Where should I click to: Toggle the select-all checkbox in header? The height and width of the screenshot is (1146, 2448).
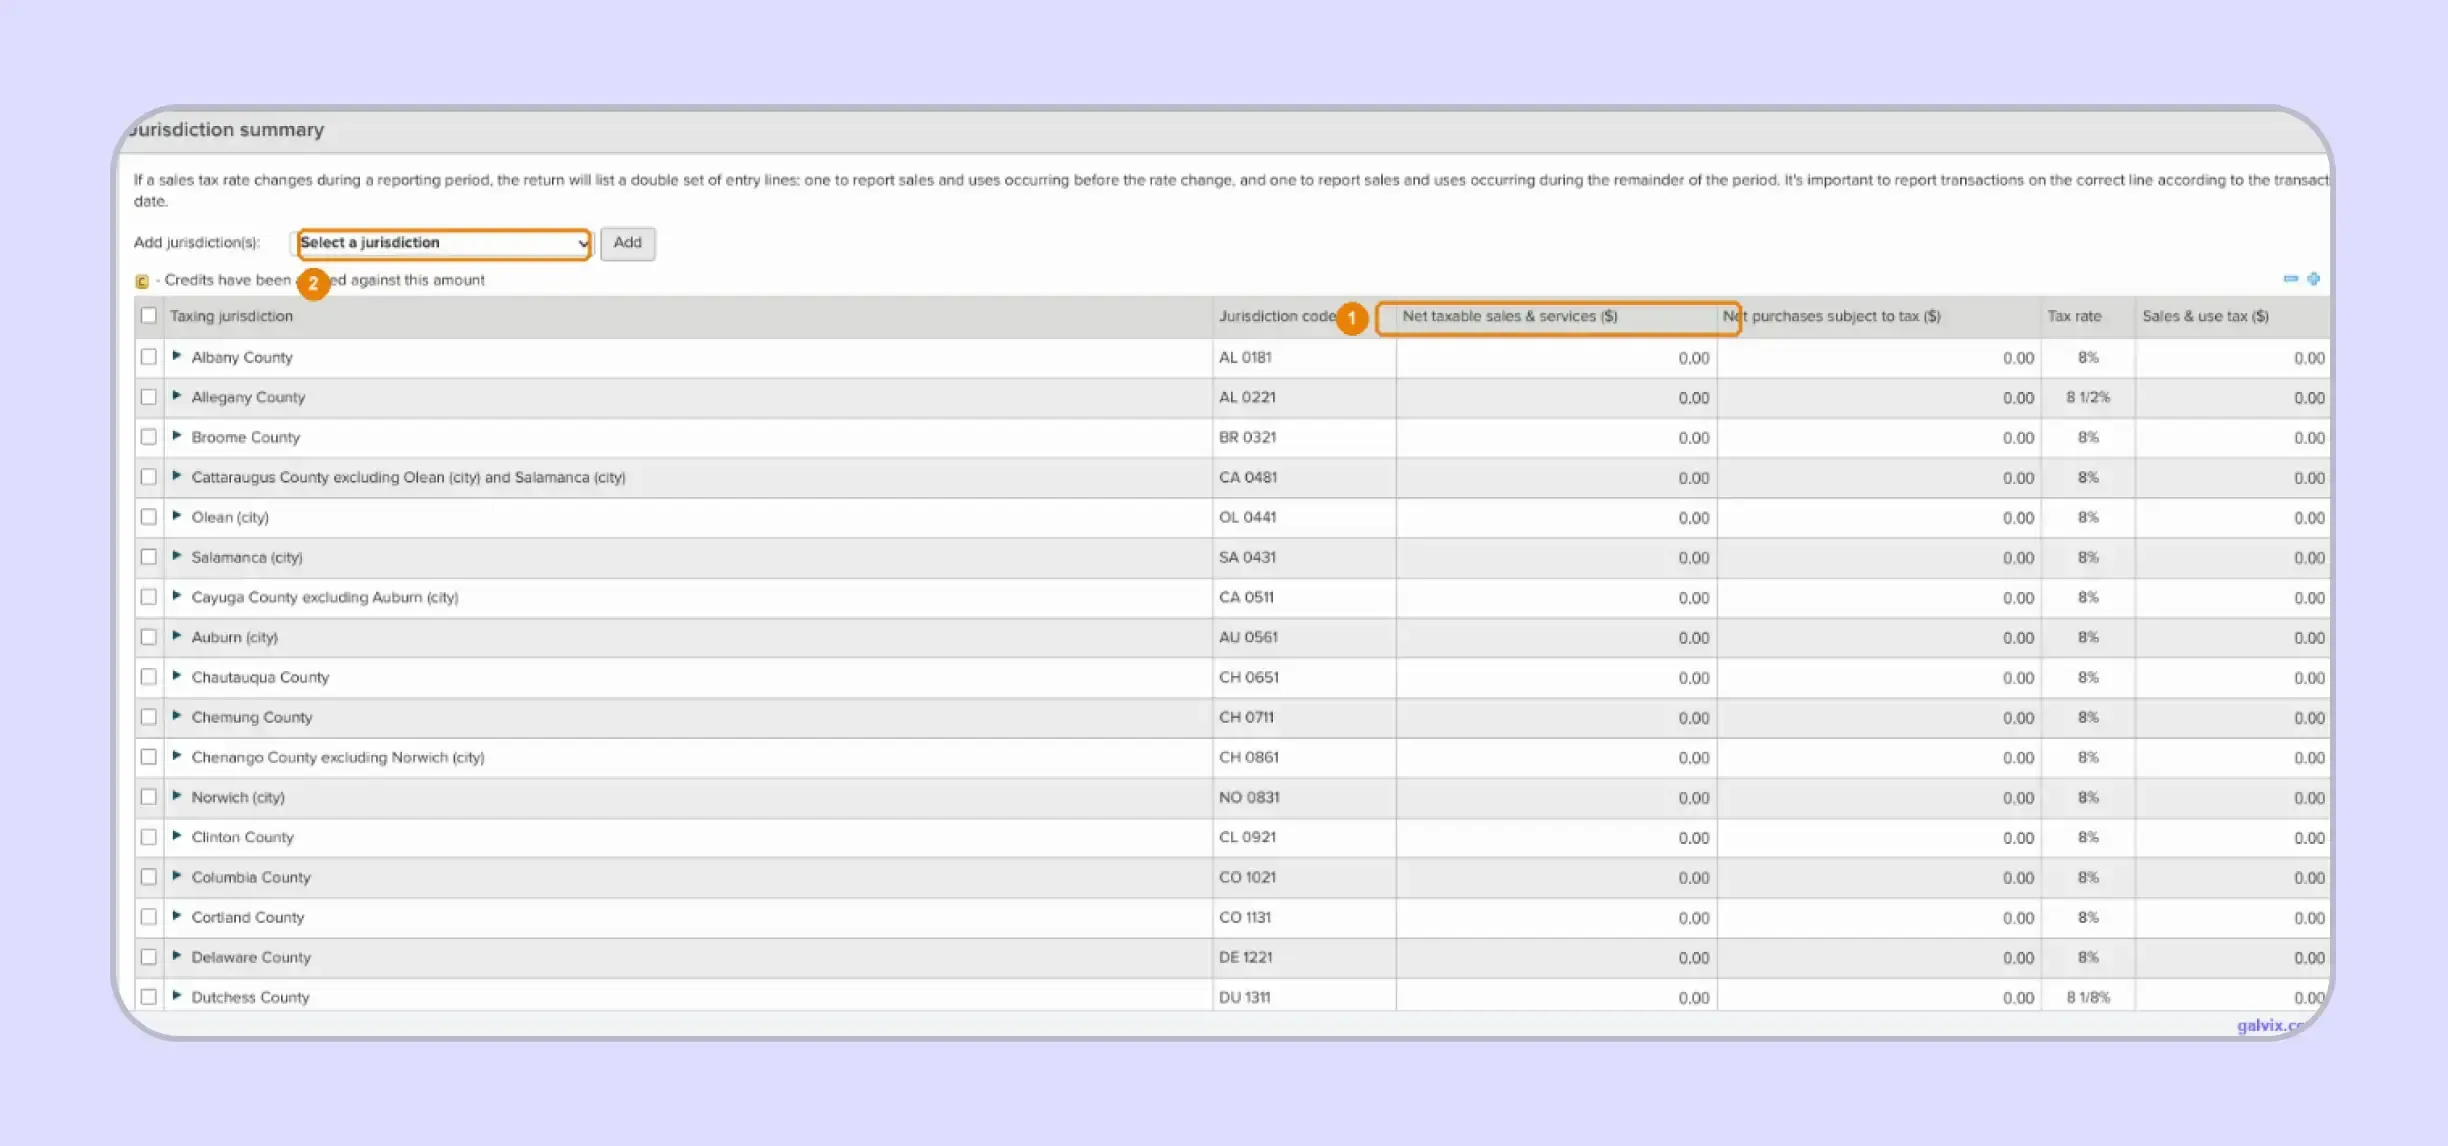(x=149, y=316)
